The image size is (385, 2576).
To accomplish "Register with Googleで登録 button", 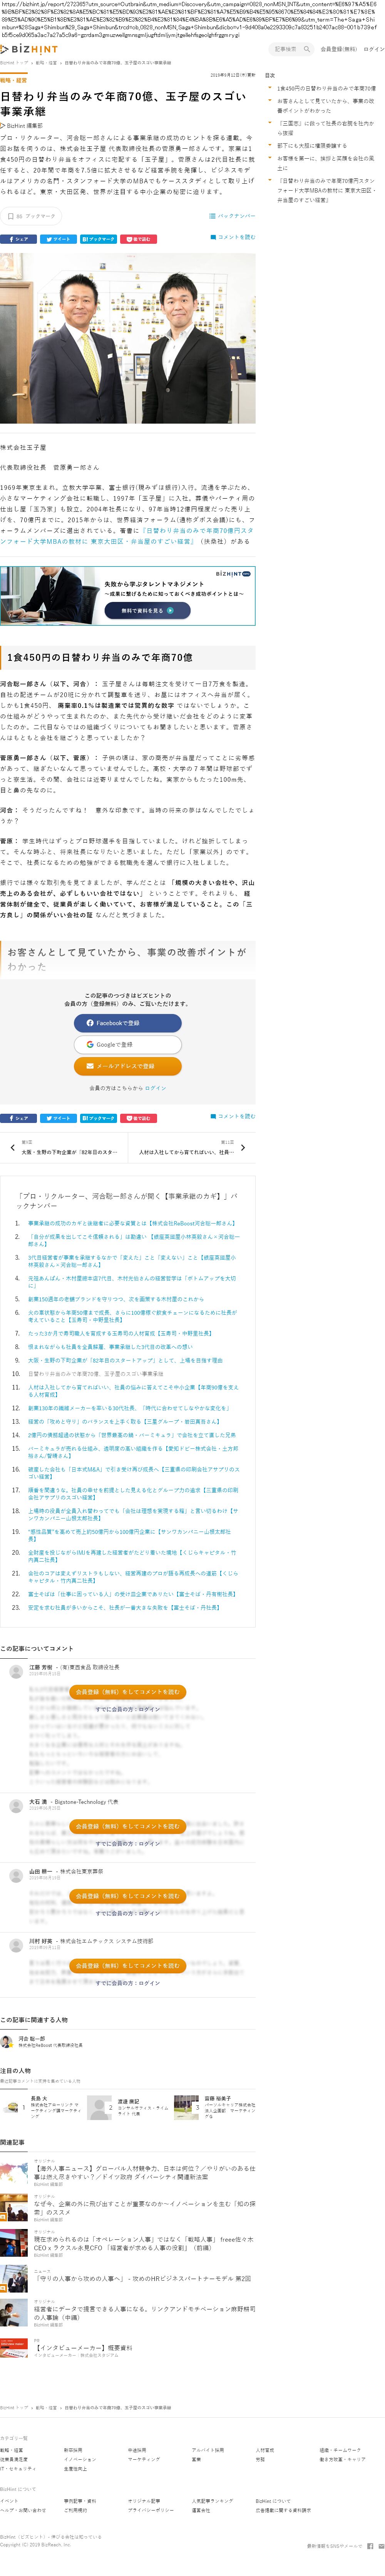I will click(127, 1044).
